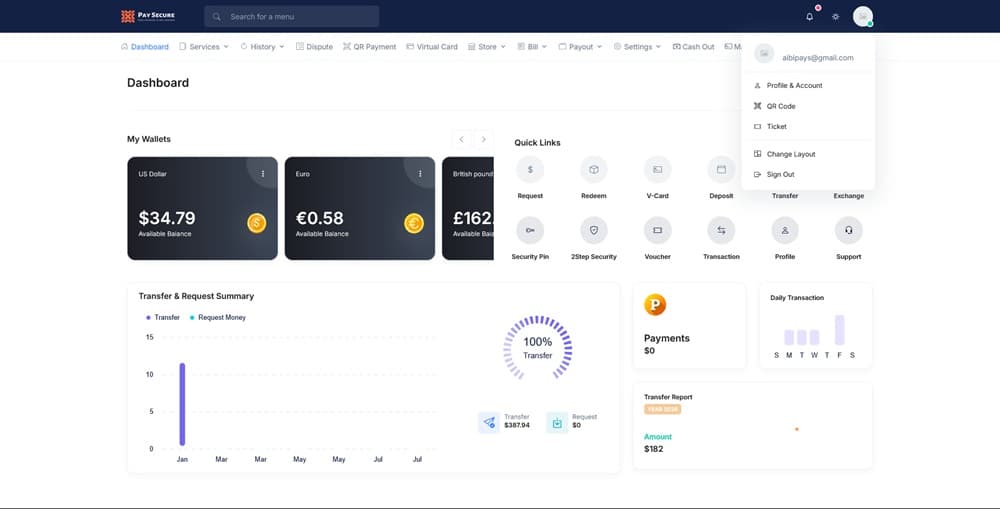Screen dimensions: 1000x509
Task: Click the V-Card quick link icon
Action: [657, 169]
